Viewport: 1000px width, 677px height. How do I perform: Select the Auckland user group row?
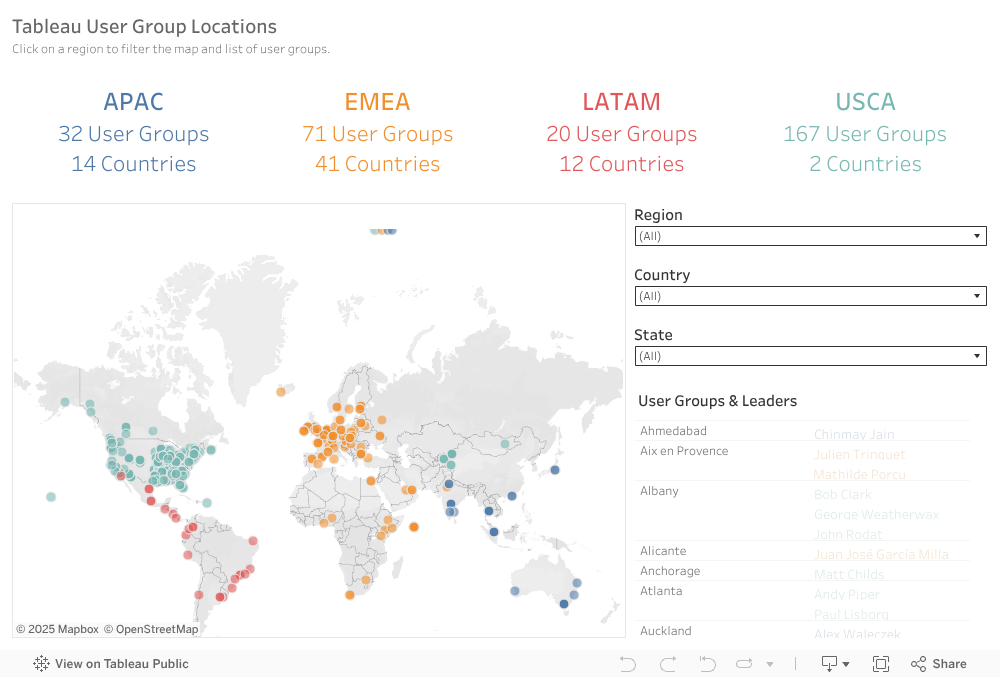(666, 631)
